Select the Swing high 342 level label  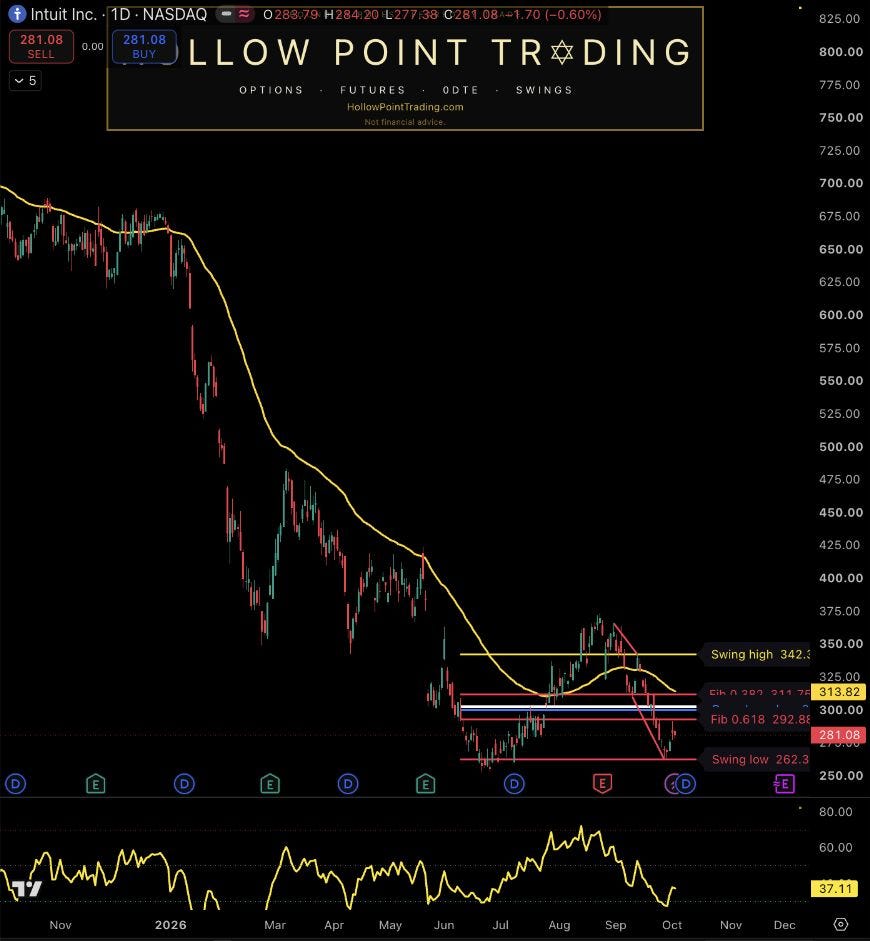point(760,654)
